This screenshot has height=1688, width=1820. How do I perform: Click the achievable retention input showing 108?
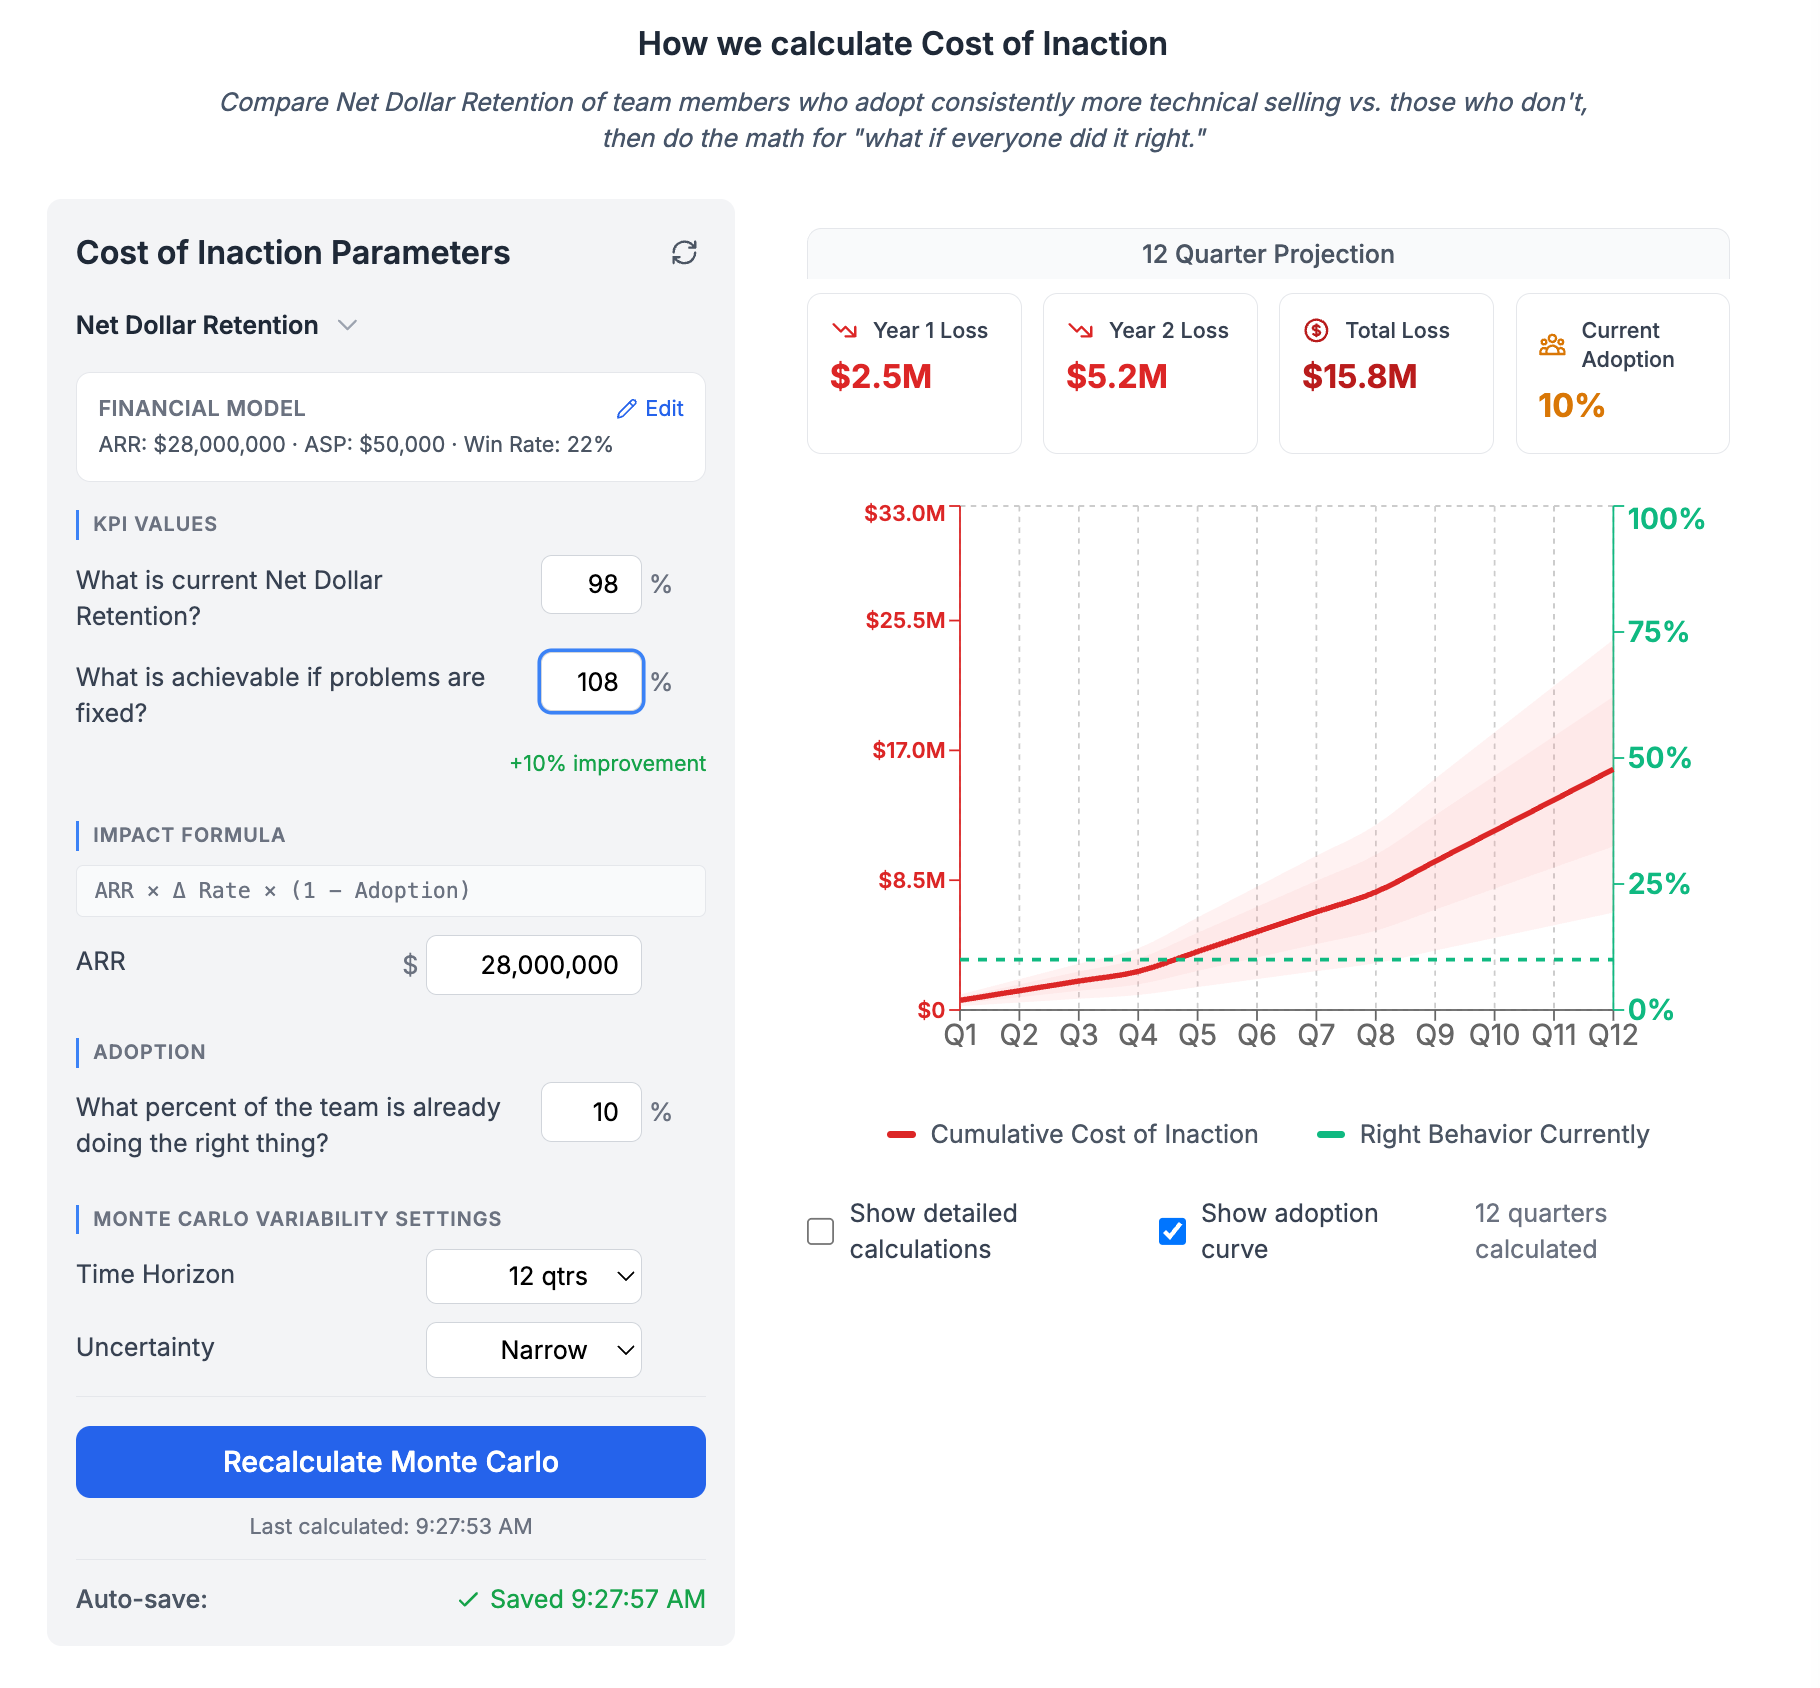click(x=591, y=681)
